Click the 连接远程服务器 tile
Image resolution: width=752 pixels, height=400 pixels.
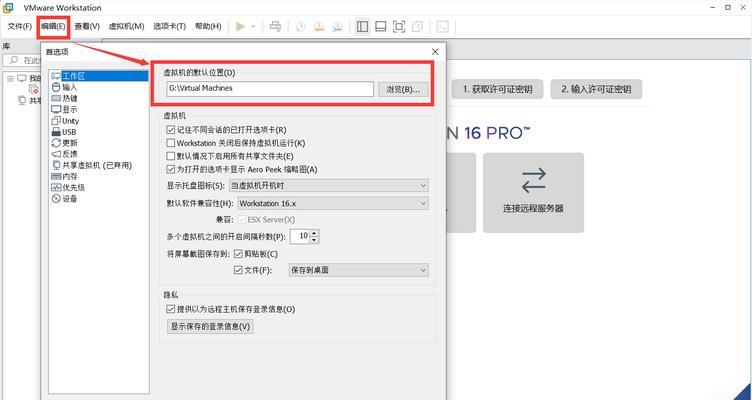(x=533, y=193)
